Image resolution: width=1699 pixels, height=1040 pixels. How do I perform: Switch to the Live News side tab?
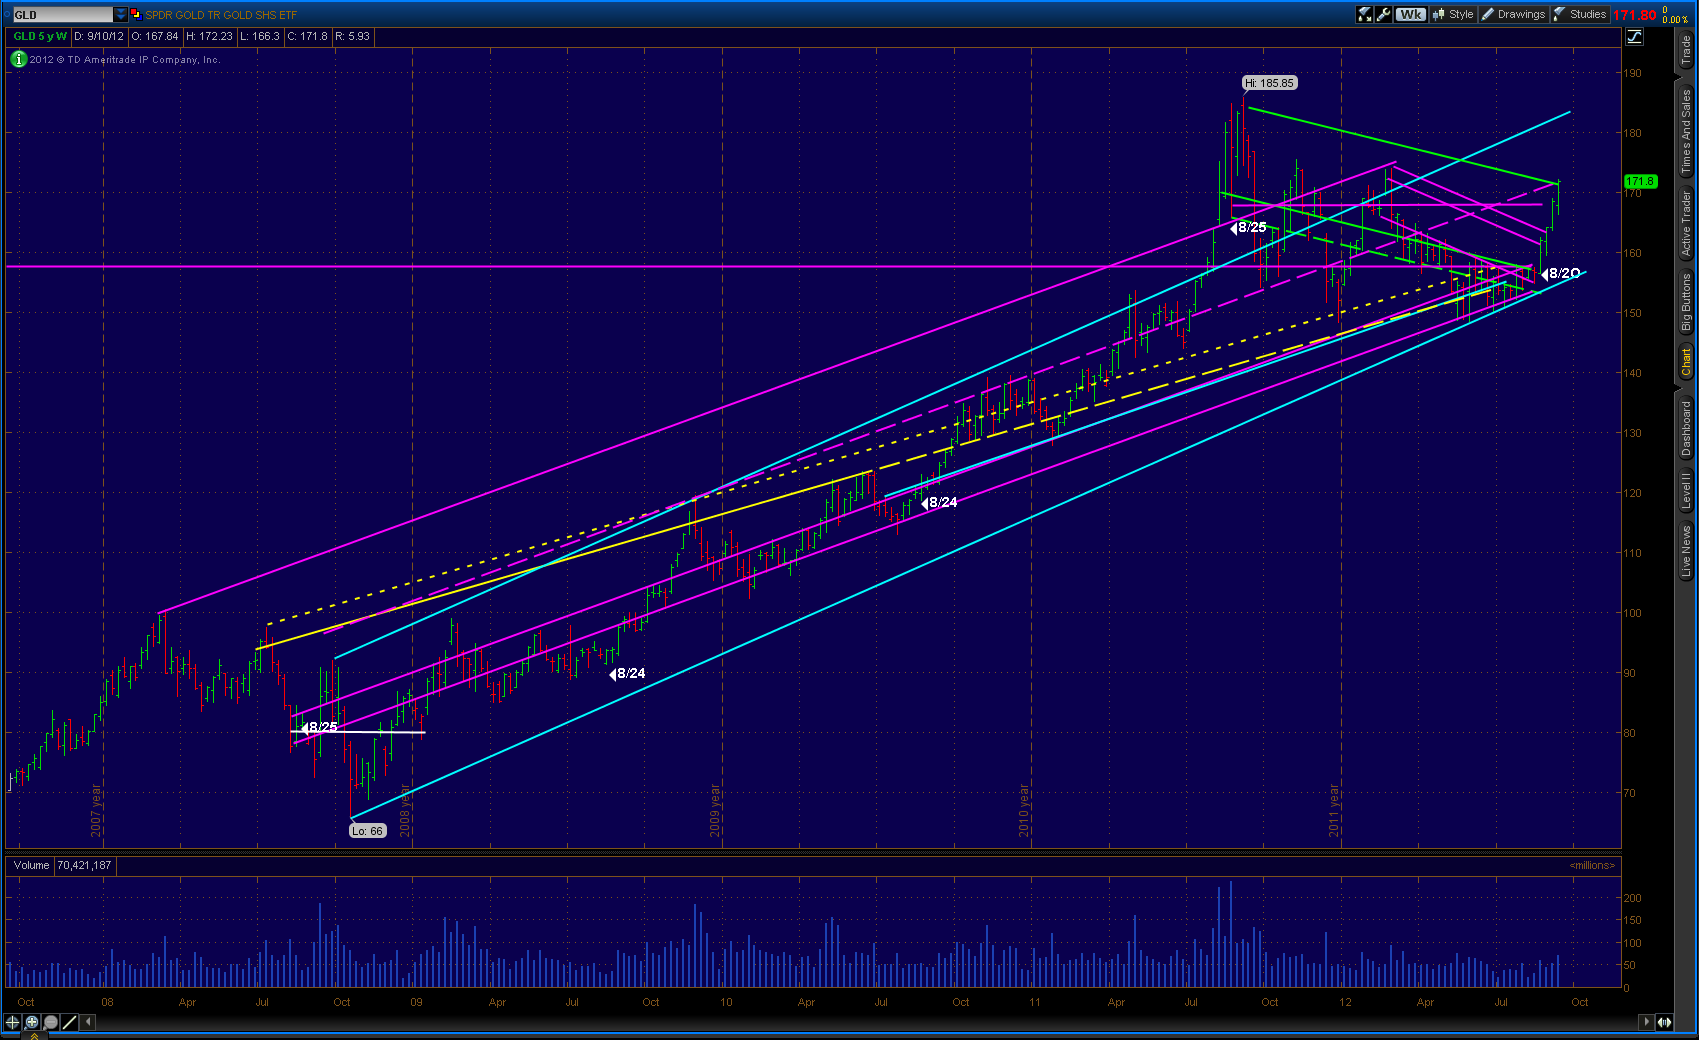coord(1686,551)
